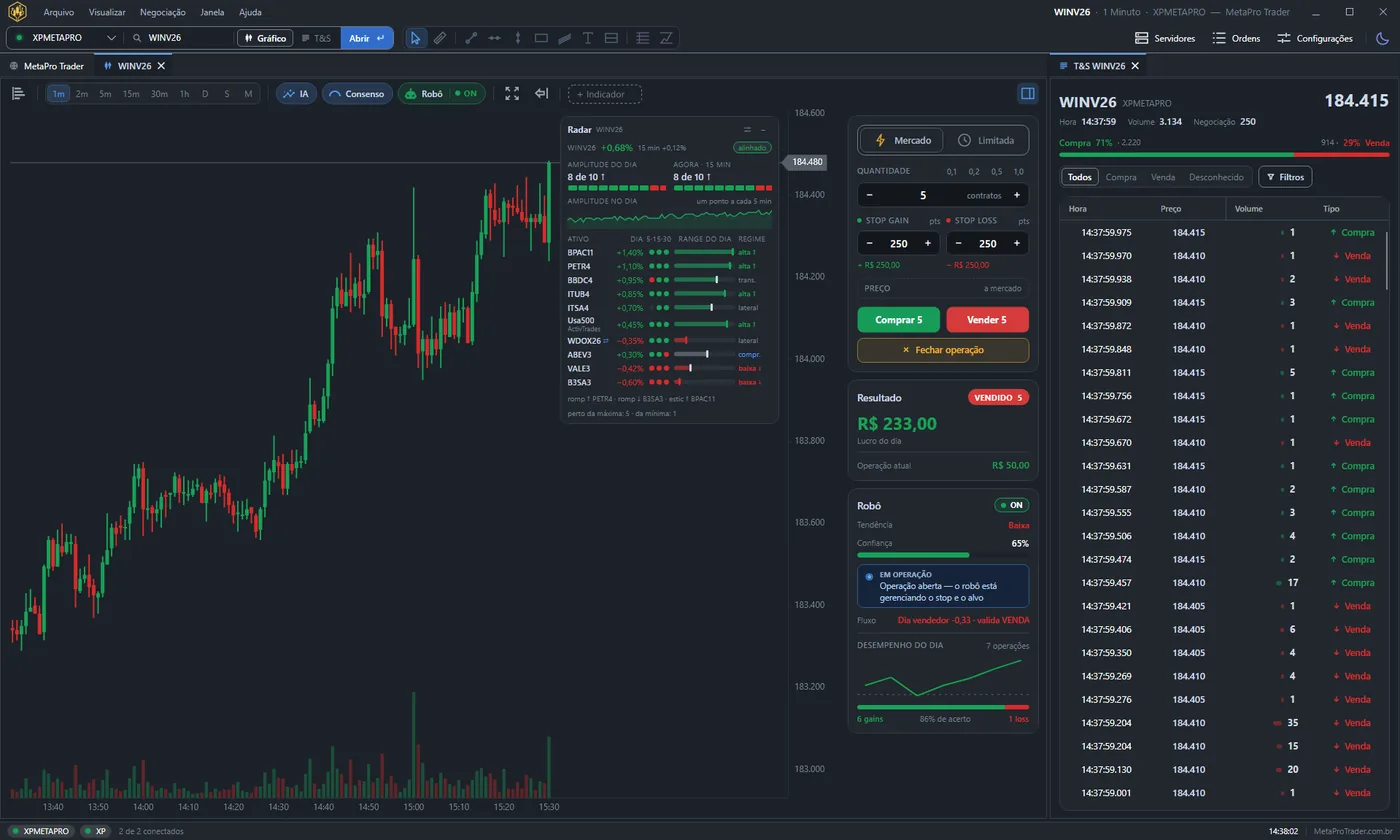Open the Configurações settings panel
Screen dimensions: 1400x840
[x=1315, y=38]
